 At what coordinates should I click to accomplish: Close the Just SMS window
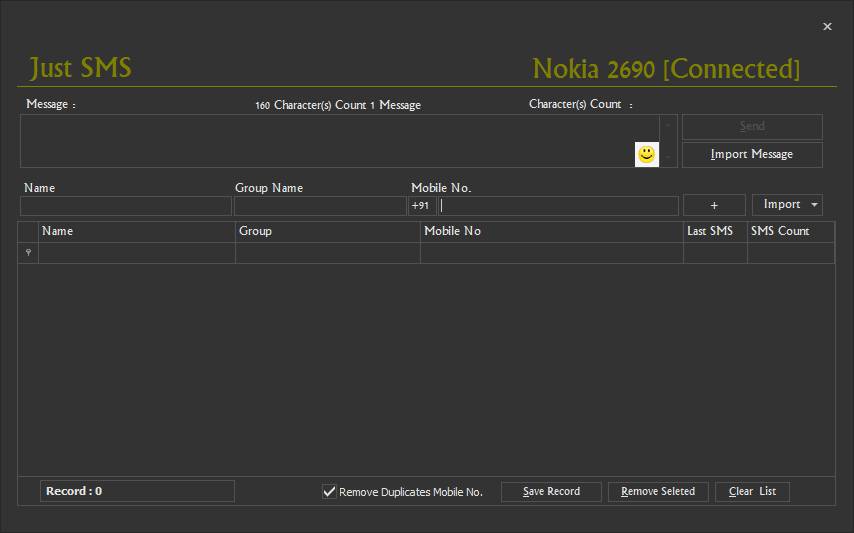[827, 26]
